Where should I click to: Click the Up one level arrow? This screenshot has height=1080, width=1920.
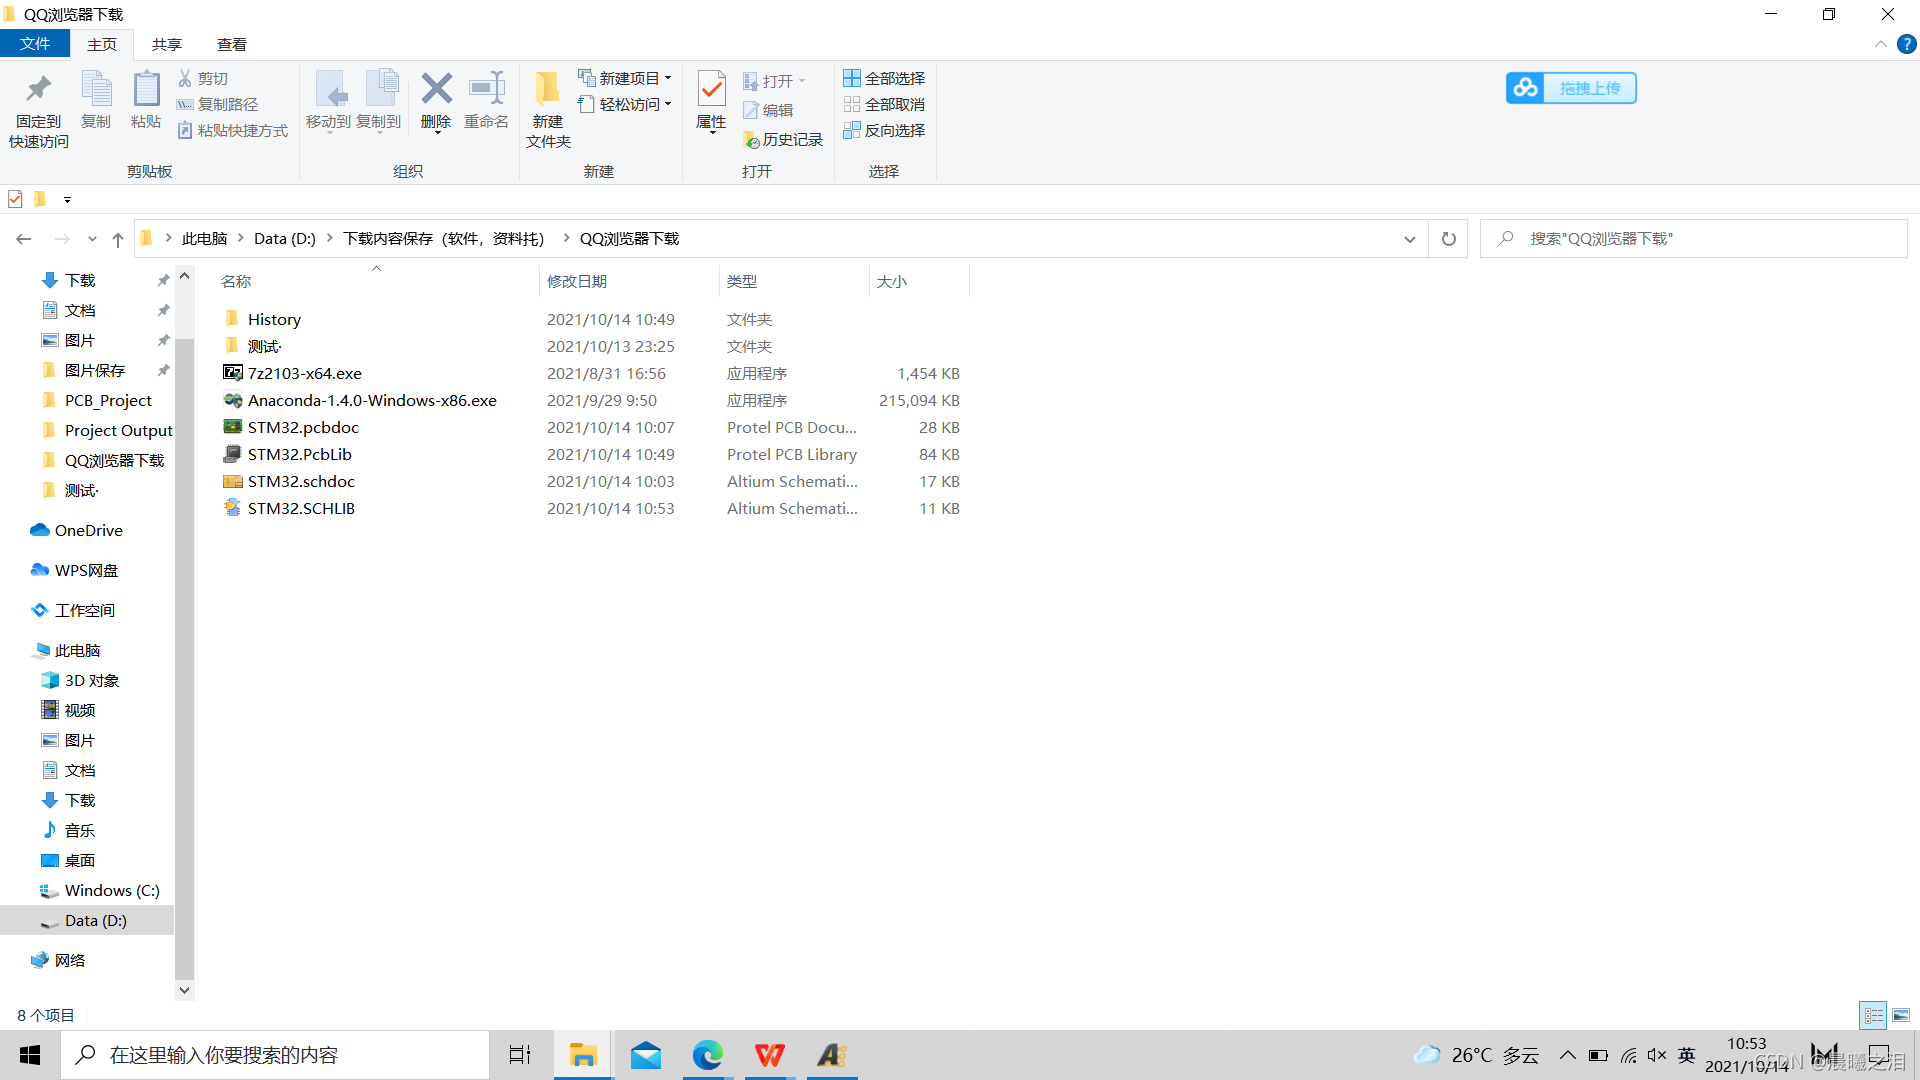118,239
